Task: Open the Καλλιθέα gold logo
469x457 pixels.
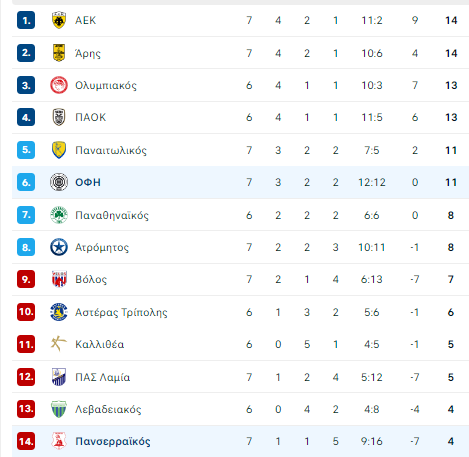Action: 59,344
